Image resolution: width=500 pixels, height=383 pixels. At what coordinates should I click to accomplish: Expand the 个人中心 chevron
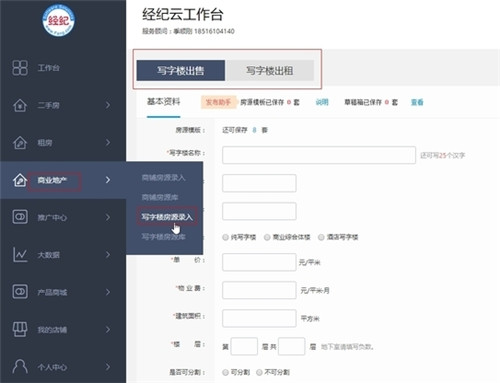point(108,367)
